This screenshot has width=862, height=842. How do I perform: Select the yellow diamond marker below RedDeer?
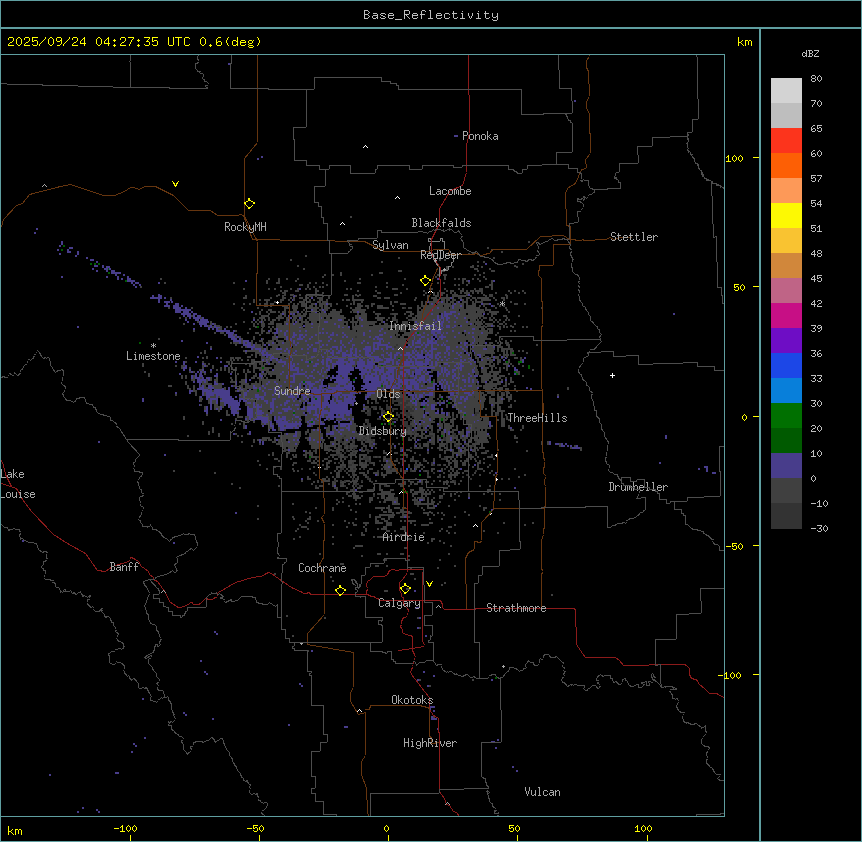tap(426, 281)
